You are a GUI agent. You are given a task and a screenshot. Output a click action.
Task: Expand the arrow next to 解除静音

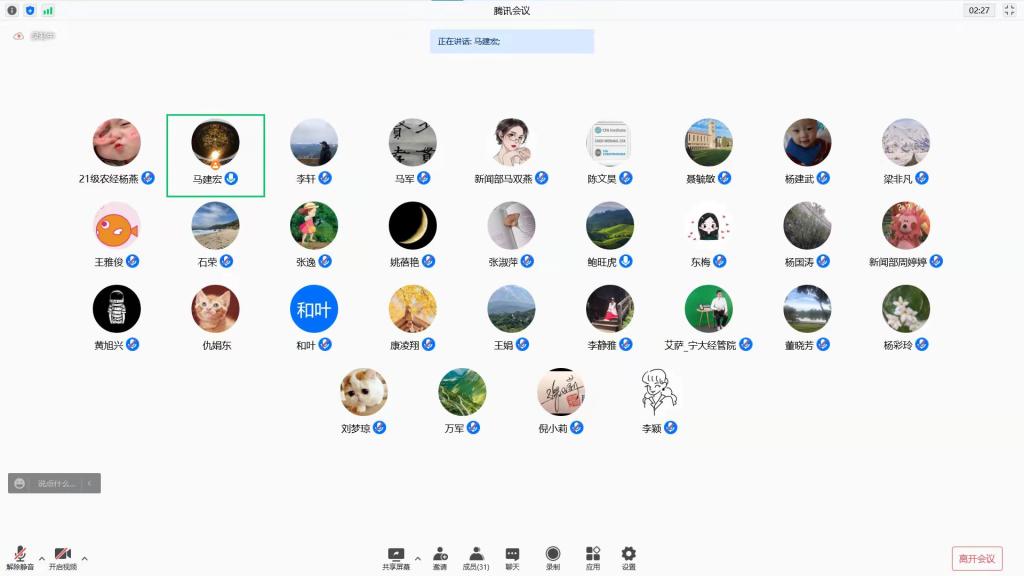click(42, 558)
